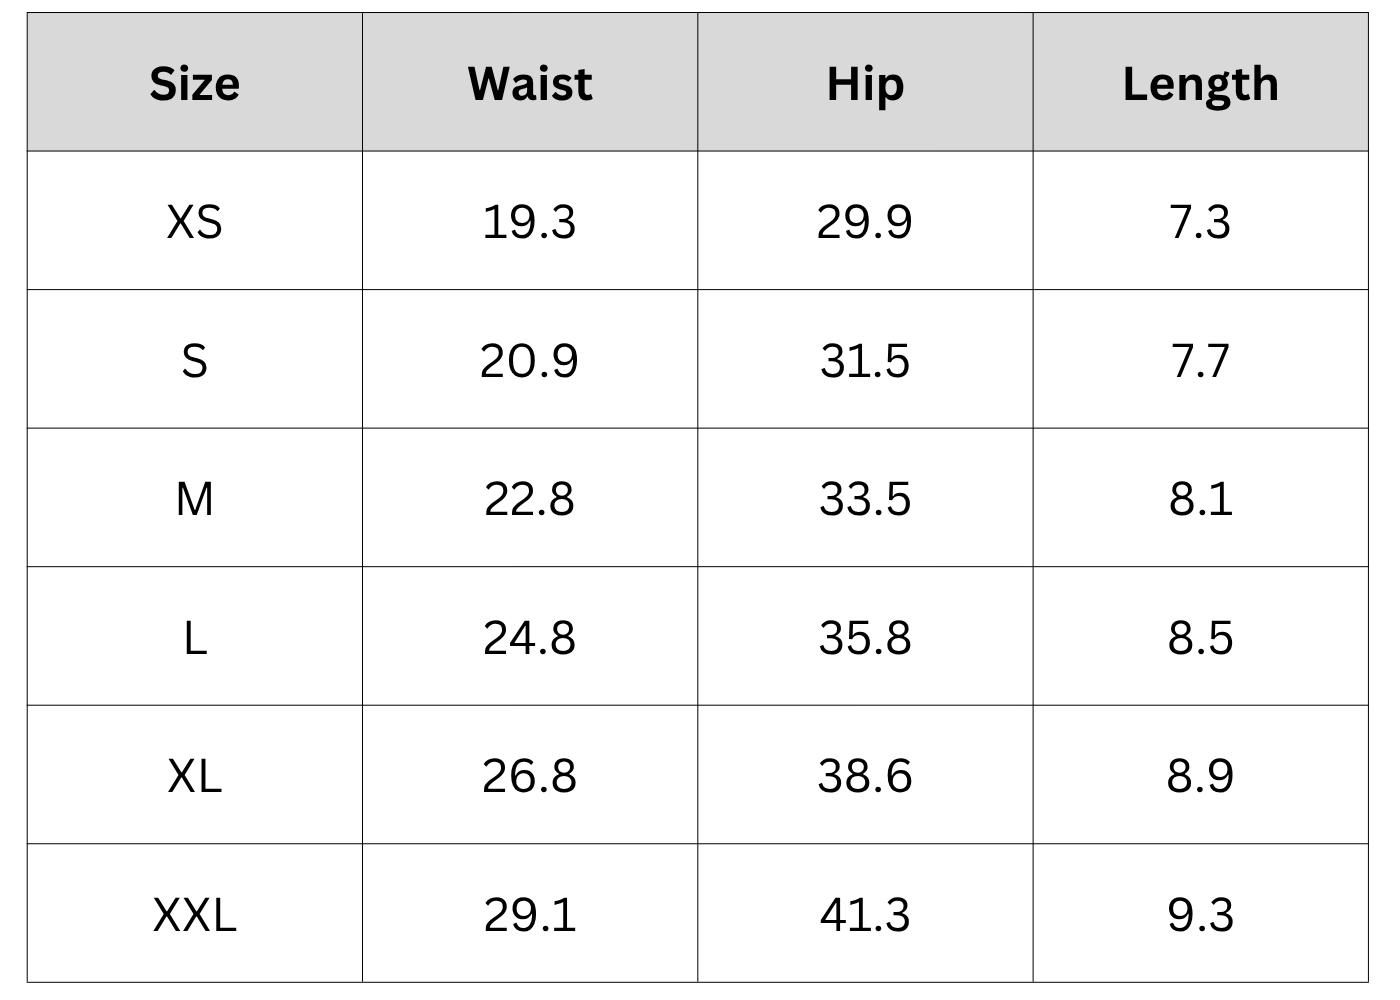
Task: Click the waist value 29.1
Action: pos(530,914)
